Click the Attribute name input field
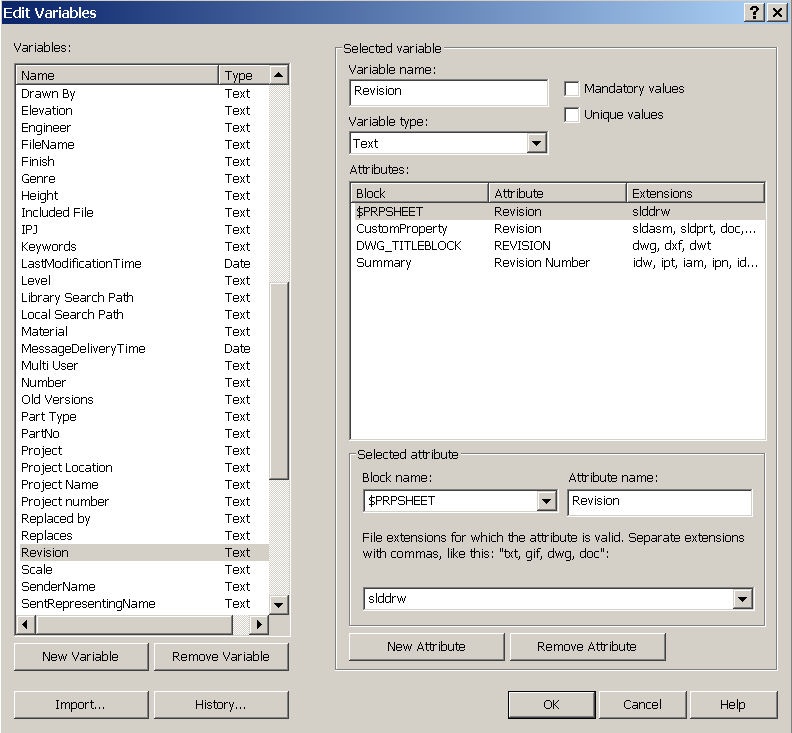This screenshot has height=733, width=792. [x=660, y=502]
